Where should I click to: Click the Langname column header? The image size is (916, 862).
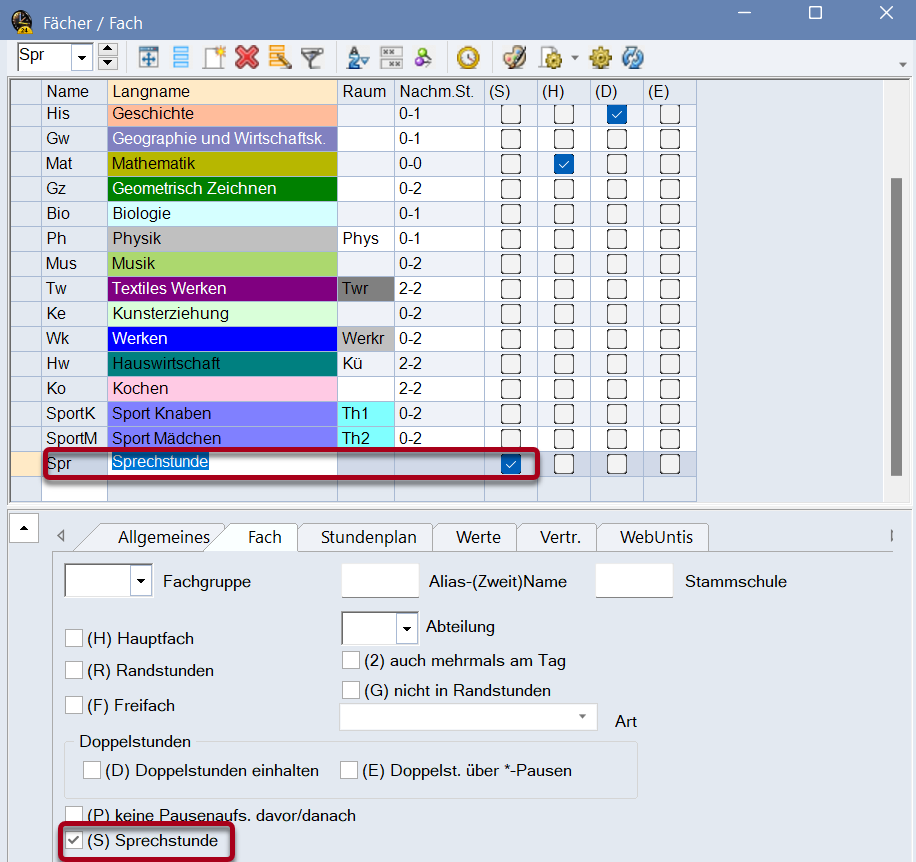(222, 91)
